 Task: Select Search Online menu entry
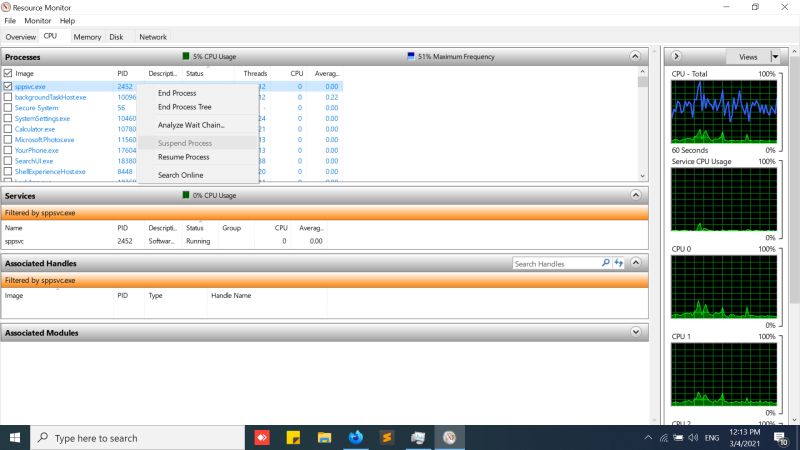click(x=181, y=175)
